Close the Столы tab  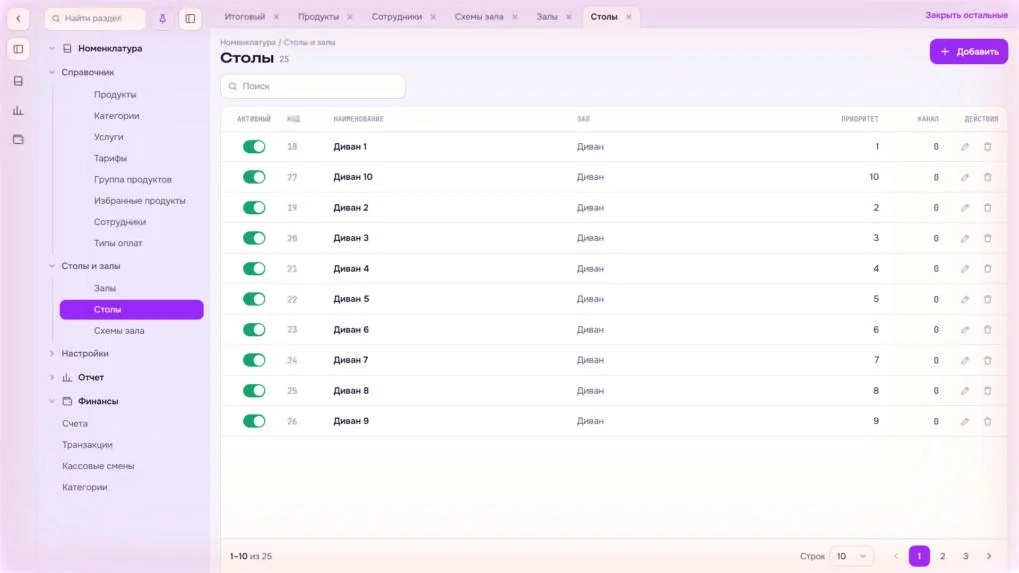[x=628, y=17]
